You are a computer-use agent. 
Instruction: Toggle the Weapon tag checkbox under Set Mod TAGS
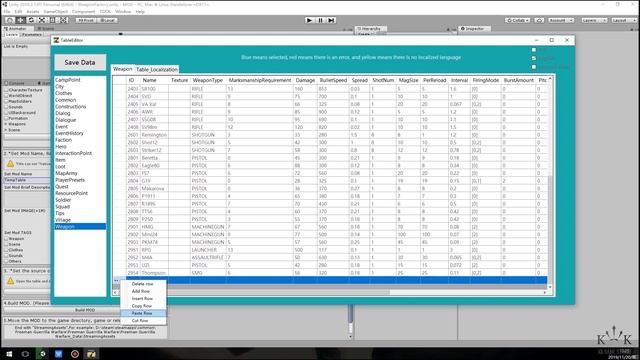click(7, 239)
